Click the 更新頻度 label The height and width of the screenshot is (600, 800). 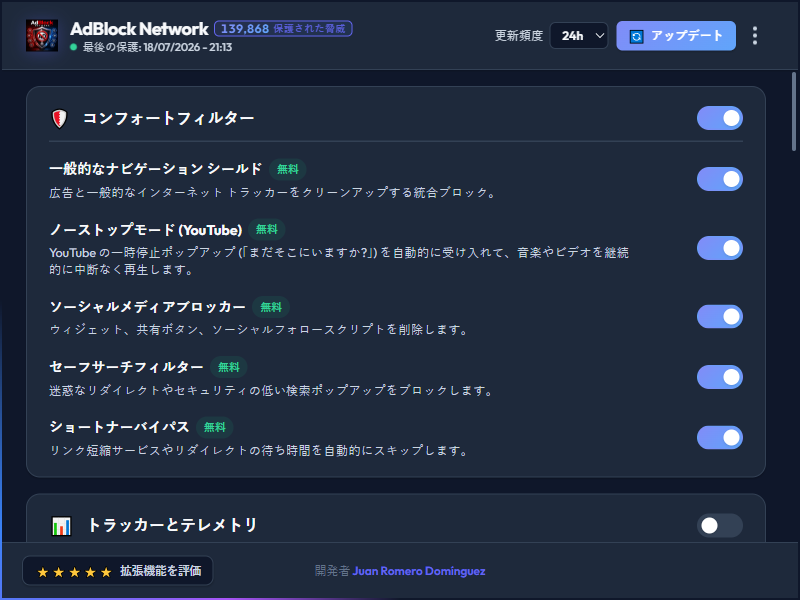518,36
